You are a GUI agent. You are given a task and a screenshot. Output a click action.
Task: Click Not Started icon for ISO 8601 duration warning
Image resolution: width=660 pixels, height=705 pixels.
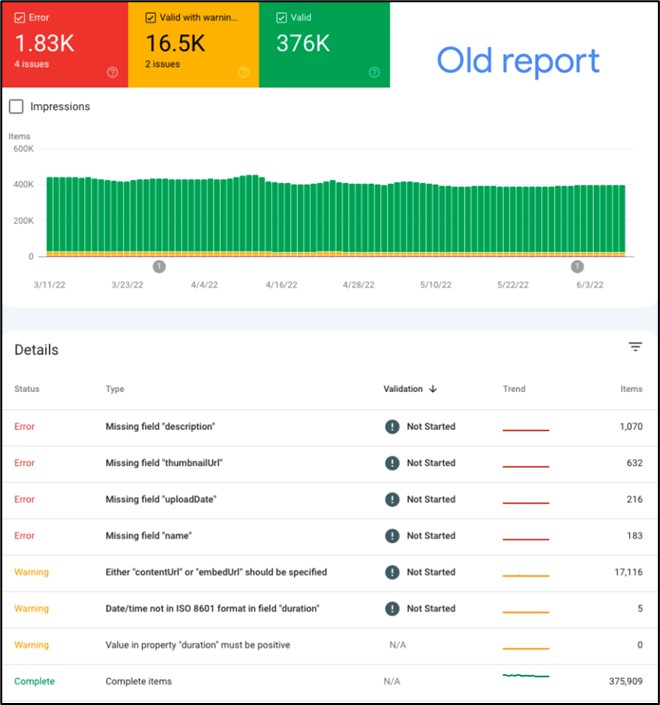[392, 608]
